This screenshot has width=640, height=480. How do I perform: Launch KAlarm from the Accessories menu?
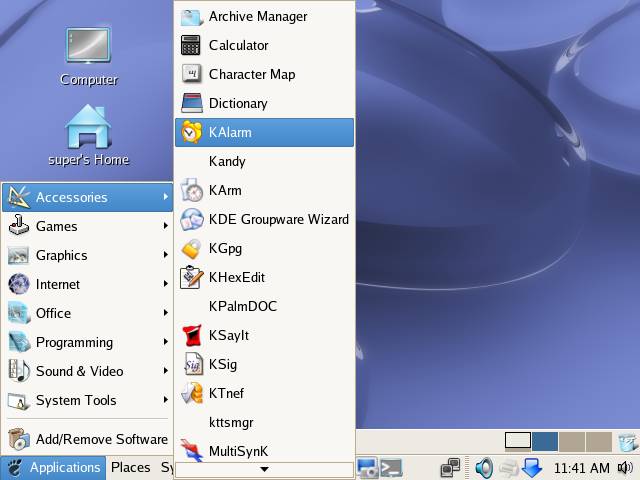pyautogui.click(x=230, y=132)
